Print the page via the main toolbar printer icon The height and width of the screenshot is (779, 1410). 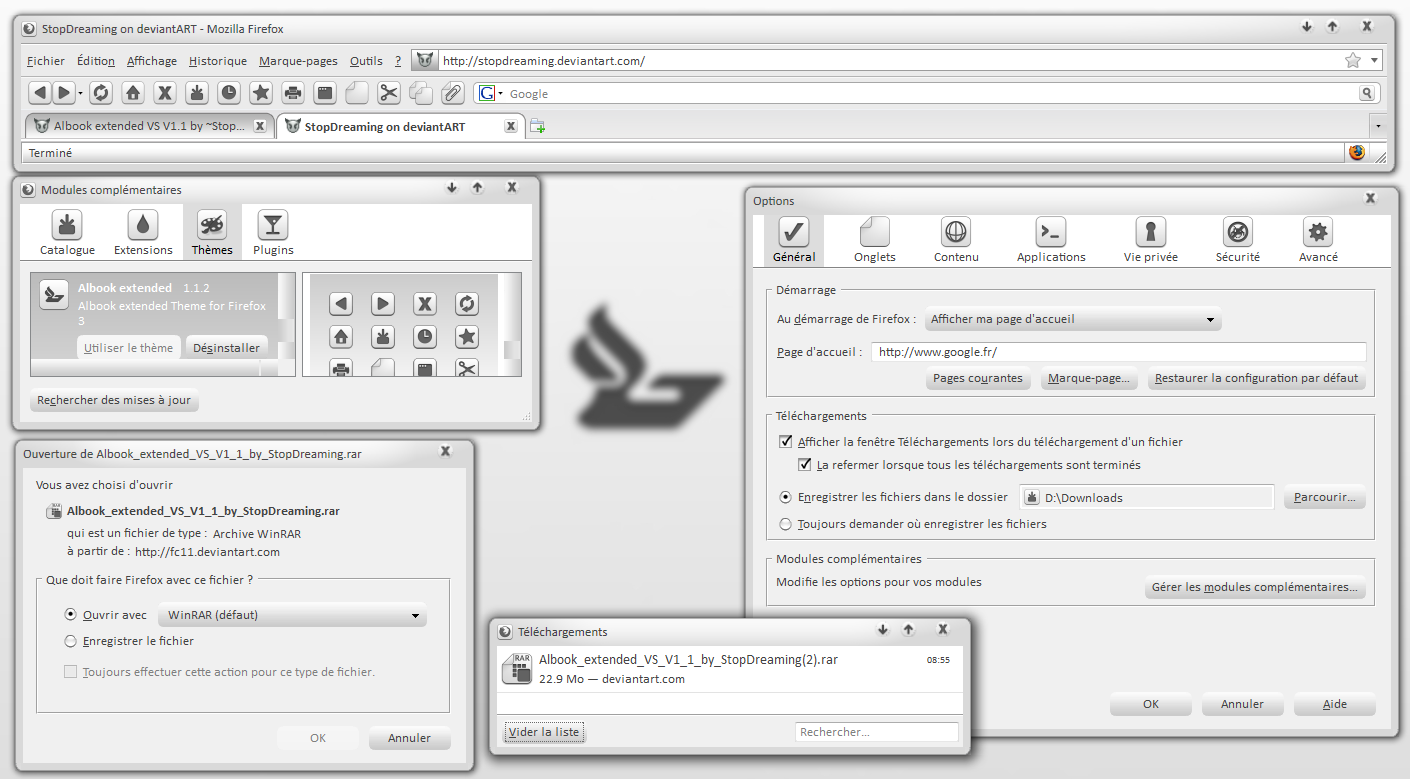tap(293, 94)
